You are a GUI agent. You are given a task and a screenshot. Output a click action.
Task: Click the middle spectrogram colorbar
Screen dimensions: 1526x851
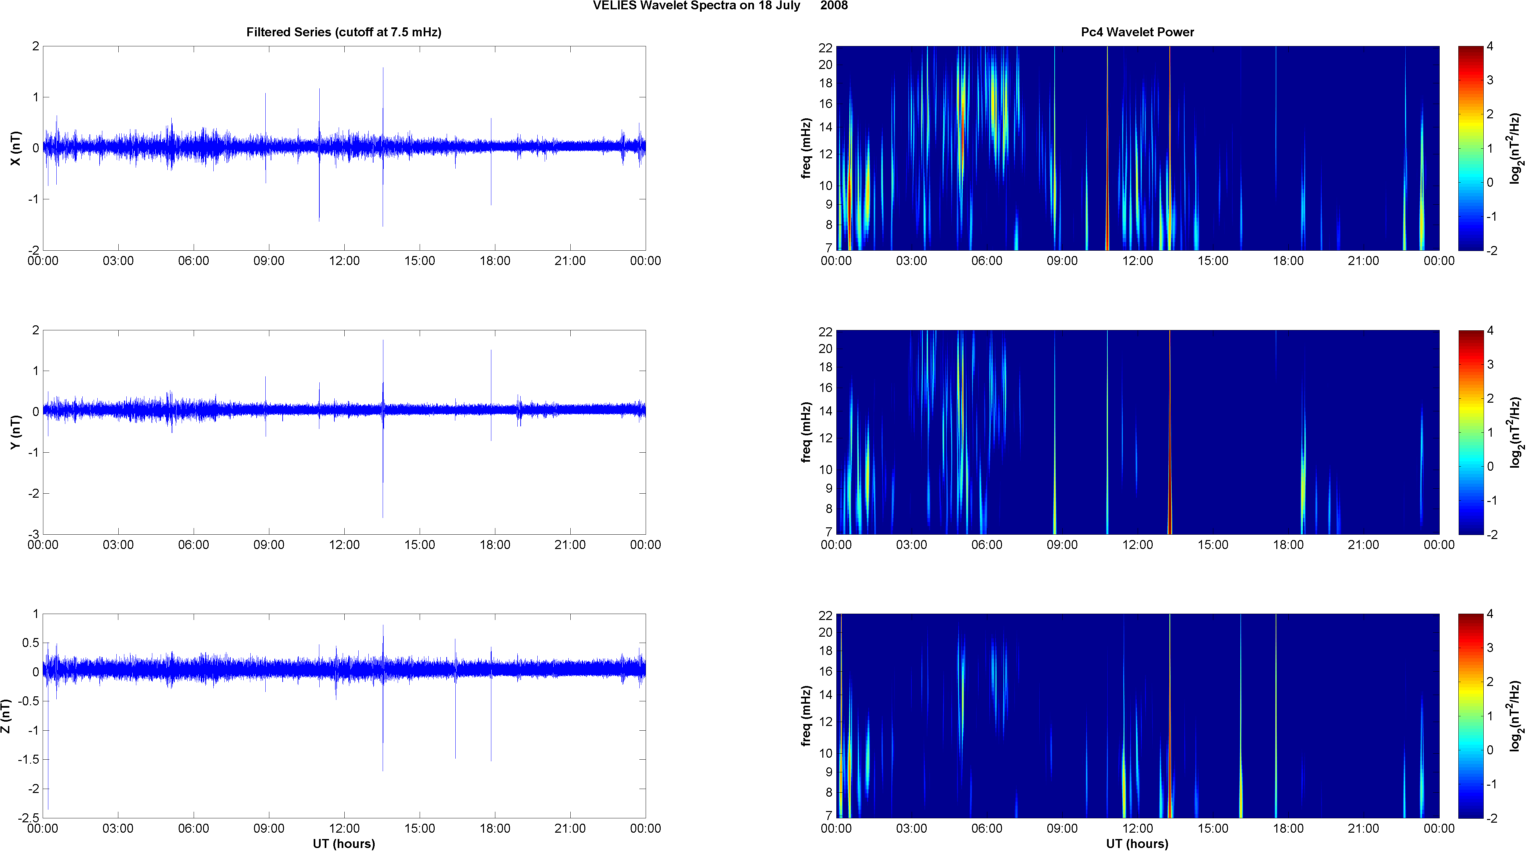click(1470, 432)
